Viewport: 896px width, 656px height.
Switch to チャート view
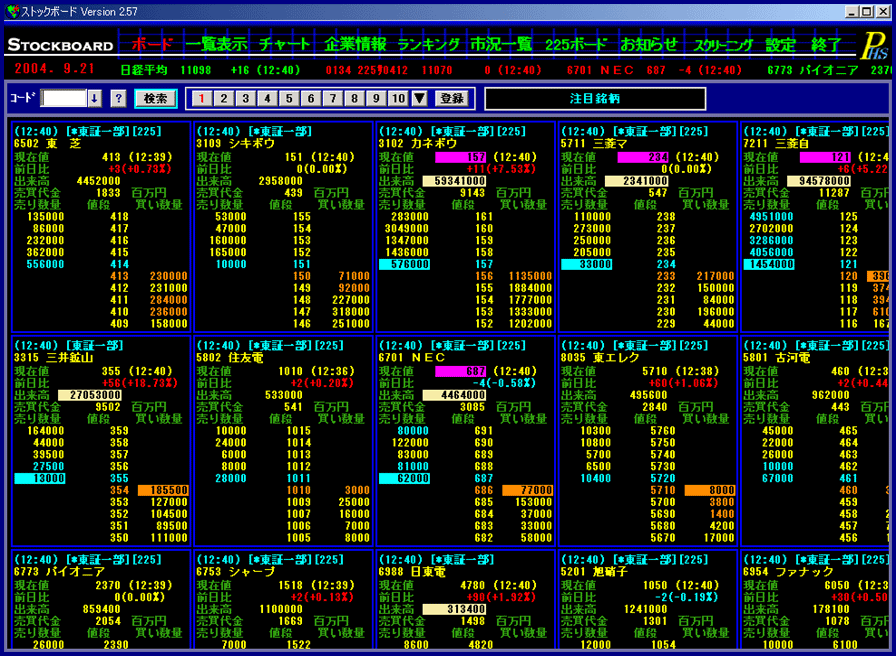pyautogui.click(x=285, y=45)
